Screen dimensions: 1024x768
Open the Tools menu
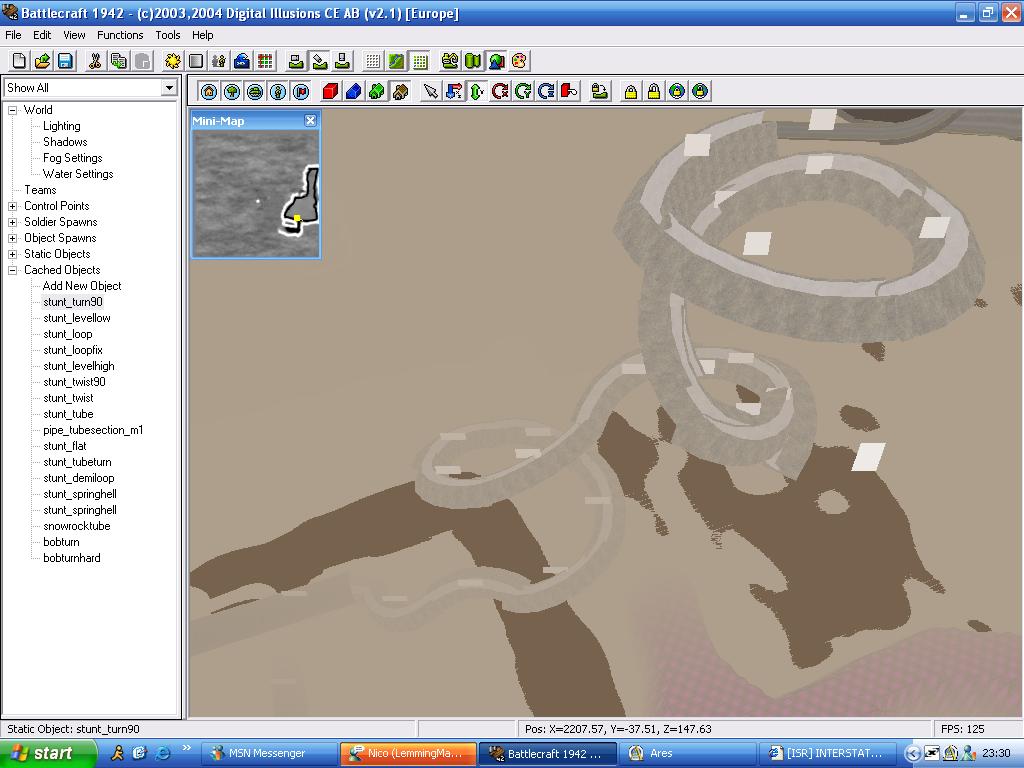pos(167,35)
